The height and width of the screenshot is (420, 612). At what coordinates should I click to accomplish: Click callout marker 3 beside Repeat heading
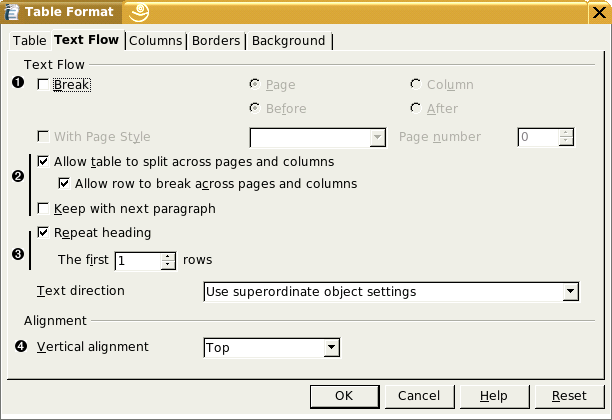point(17,253)
